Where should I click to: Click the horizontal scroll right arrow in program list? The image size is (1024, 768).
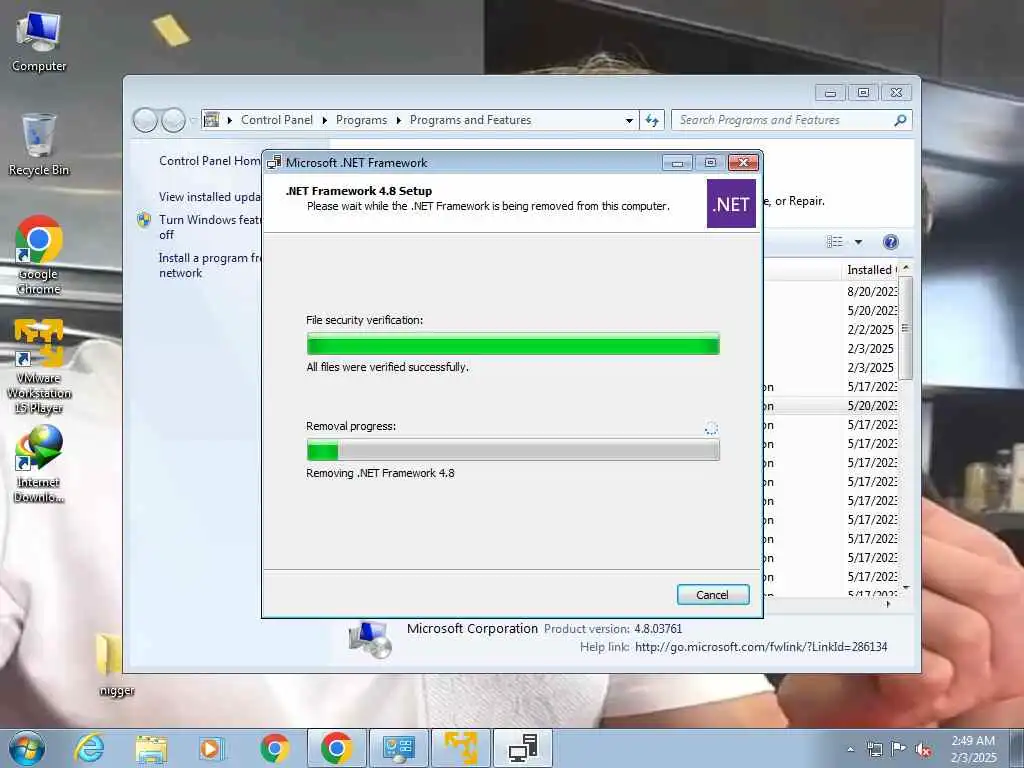888,605
